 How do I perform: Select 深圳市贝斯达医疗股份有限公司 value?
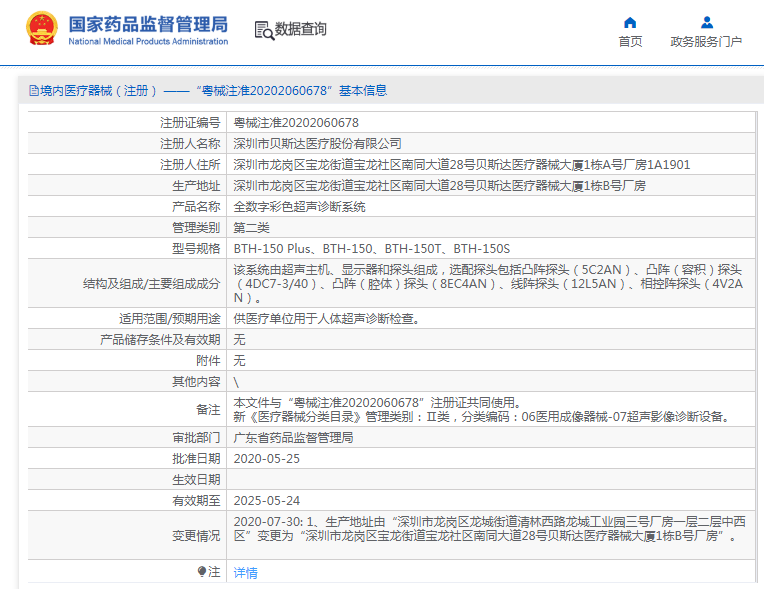(x=318, y=144)
